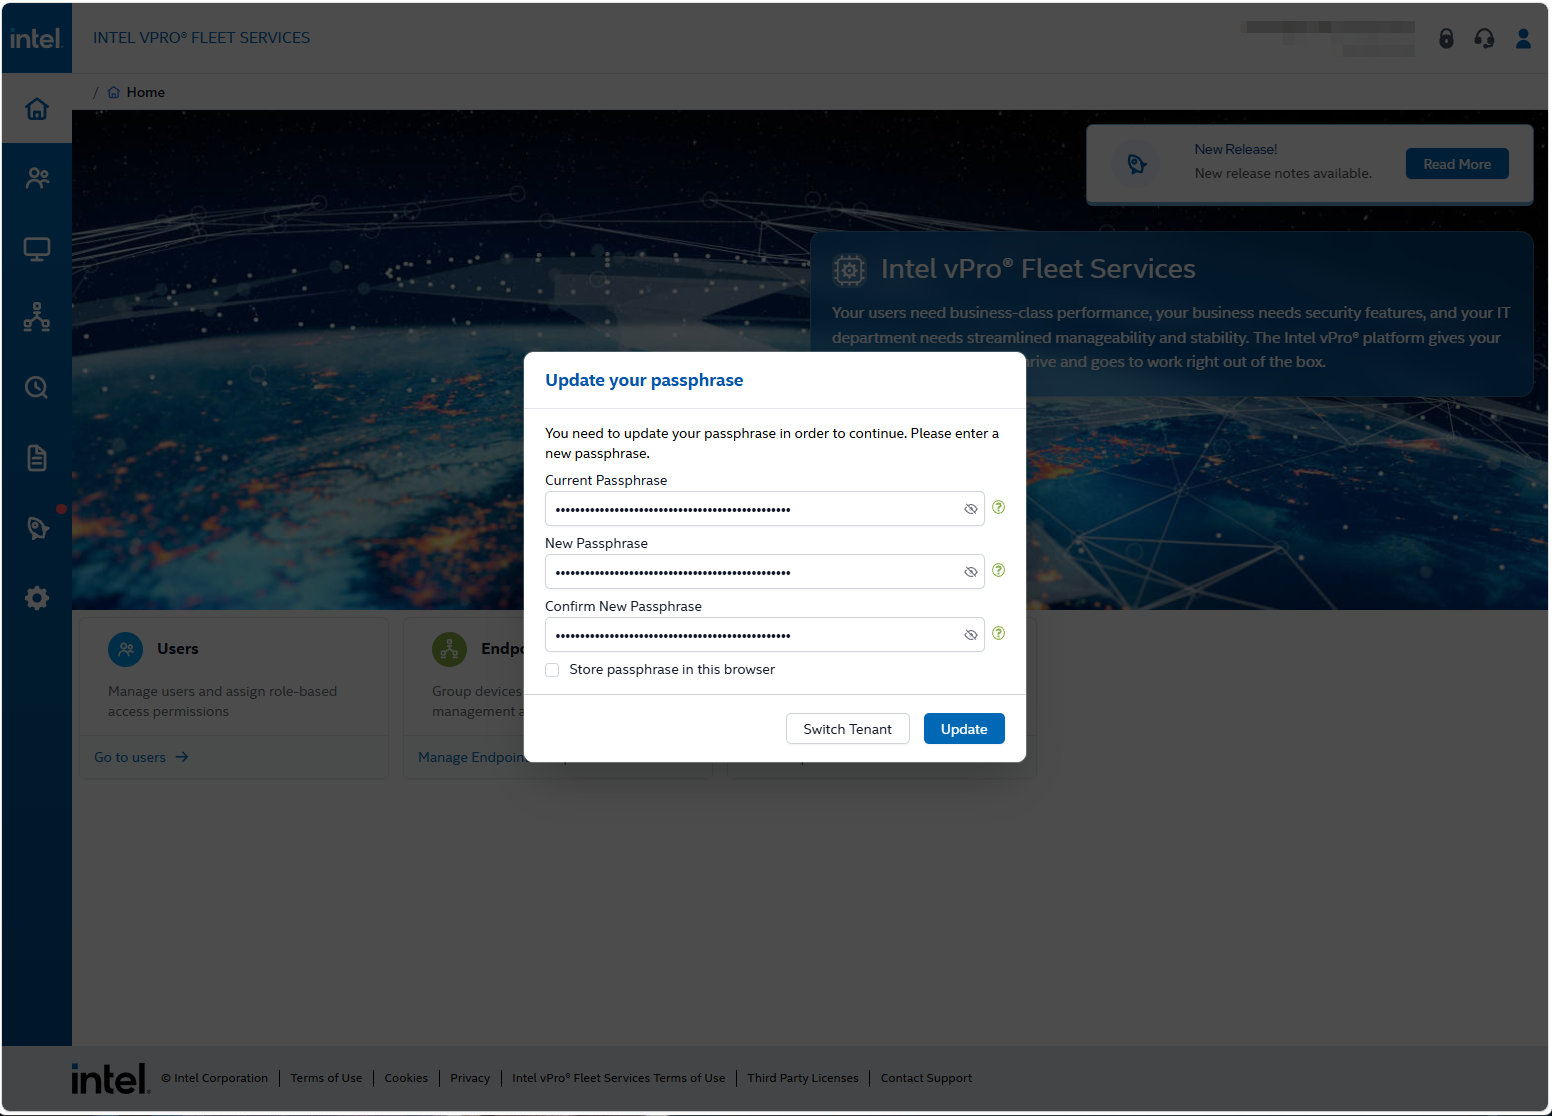Open Third Party Licenses footer link
Viewport: 1552px width, 1116px height.
(x=803, y=1078)
